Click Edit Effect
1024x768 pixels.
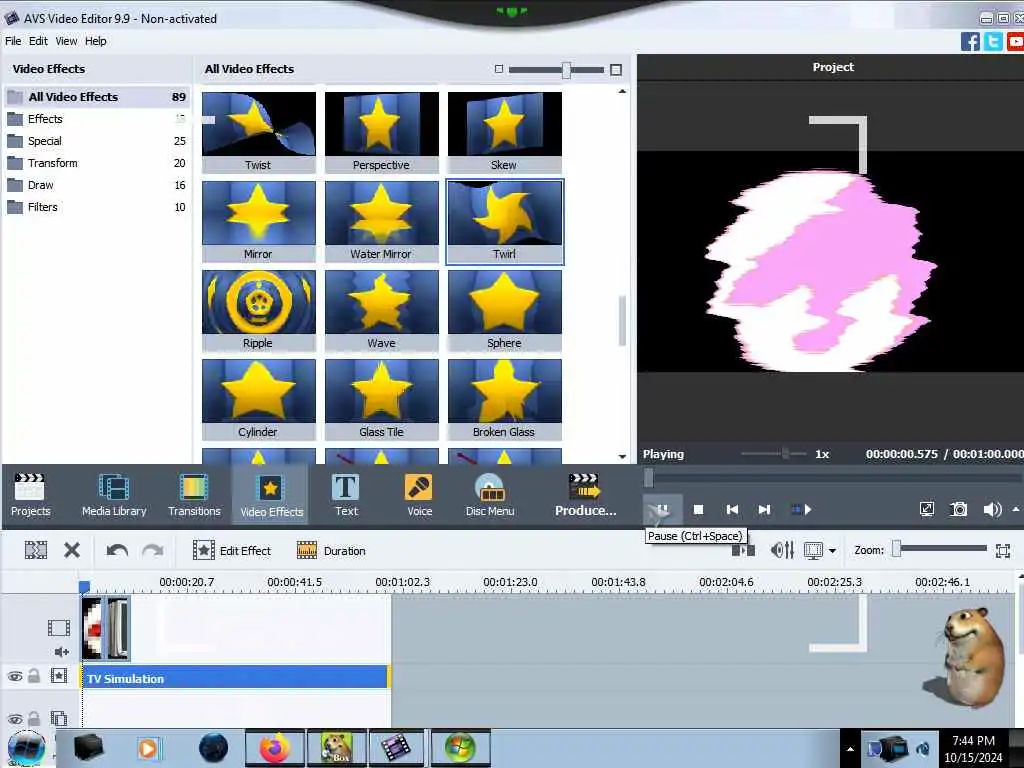[231, 551]
